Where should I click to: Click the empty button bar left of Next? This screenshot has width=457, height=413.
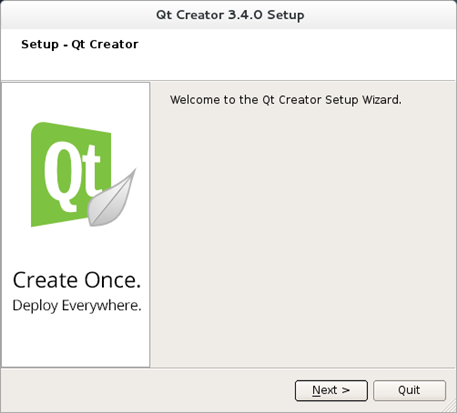[147, 390]
